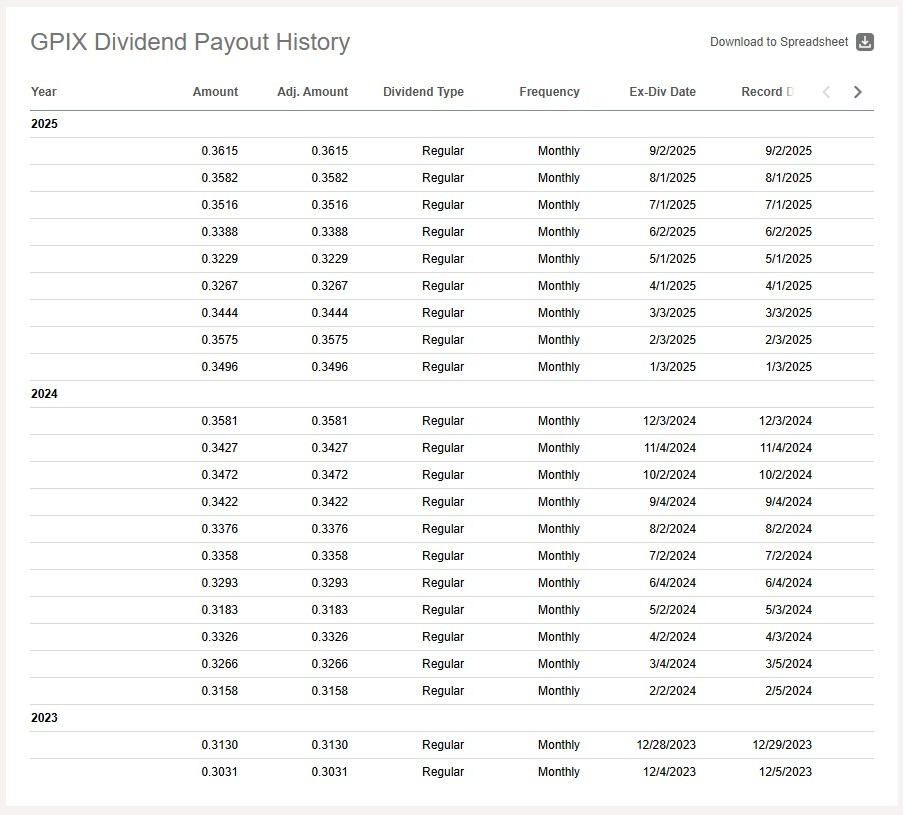Click the Year column header
The image size is (903, 815).
tap(44, 92)
